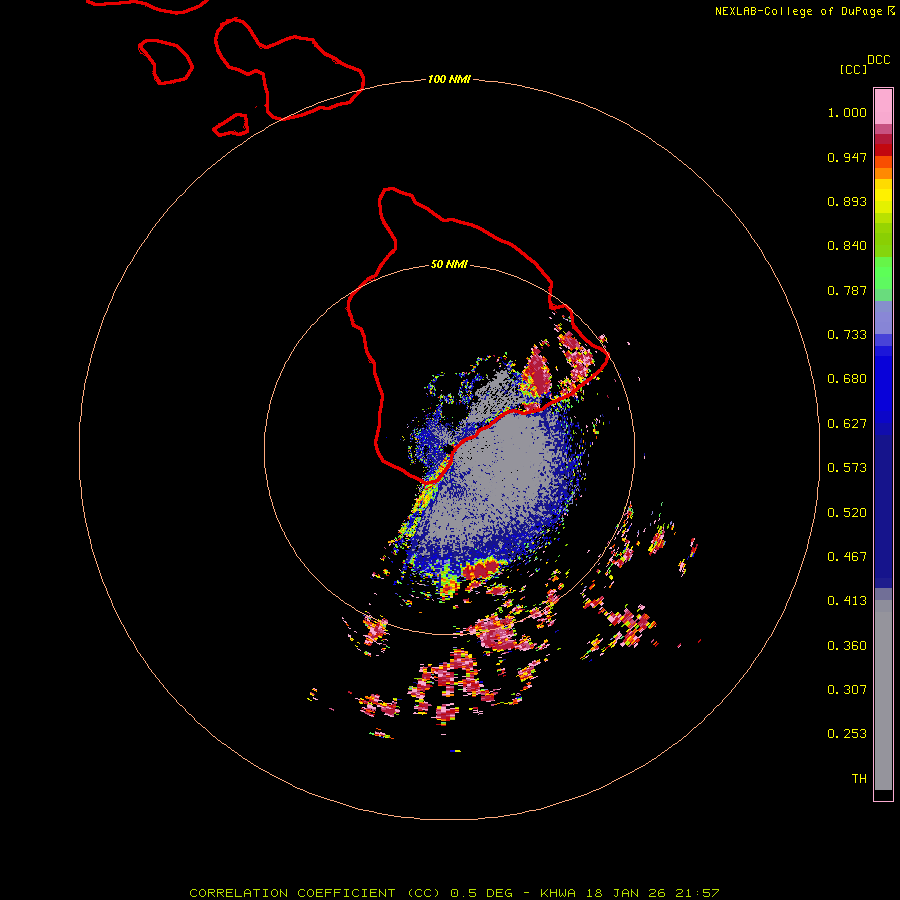The height and width of the screenshot is (900, 900).
Task: Click the 0.253 legend value
Action: (x=847, y=734)
